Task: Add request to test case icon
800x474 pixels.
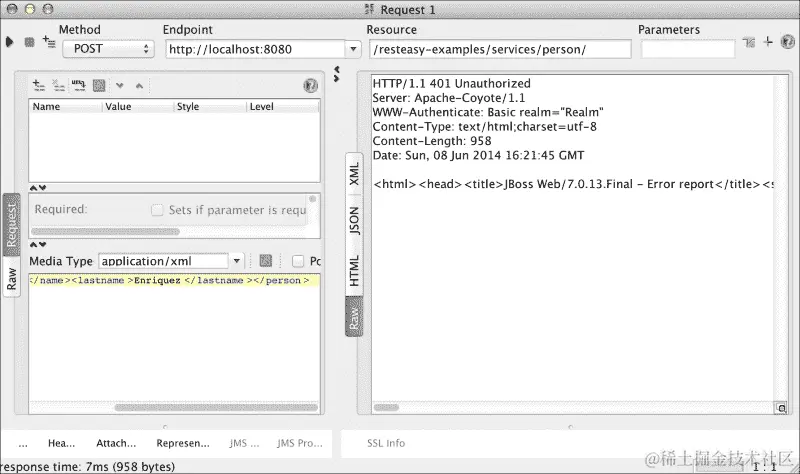Action: [x=49, y=41]
